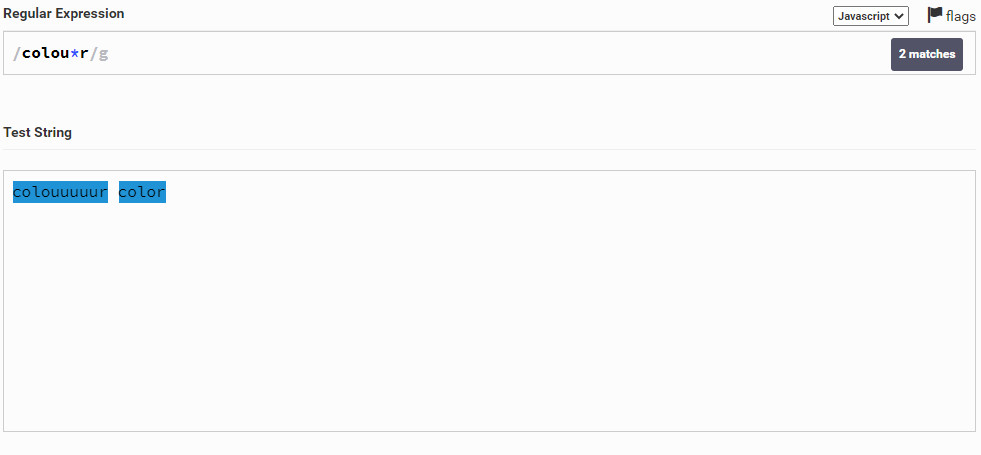The width and height of the screenshot is (981, 455).
Task: Click the gap between the two matches
Action: click(x=113, y=192)
